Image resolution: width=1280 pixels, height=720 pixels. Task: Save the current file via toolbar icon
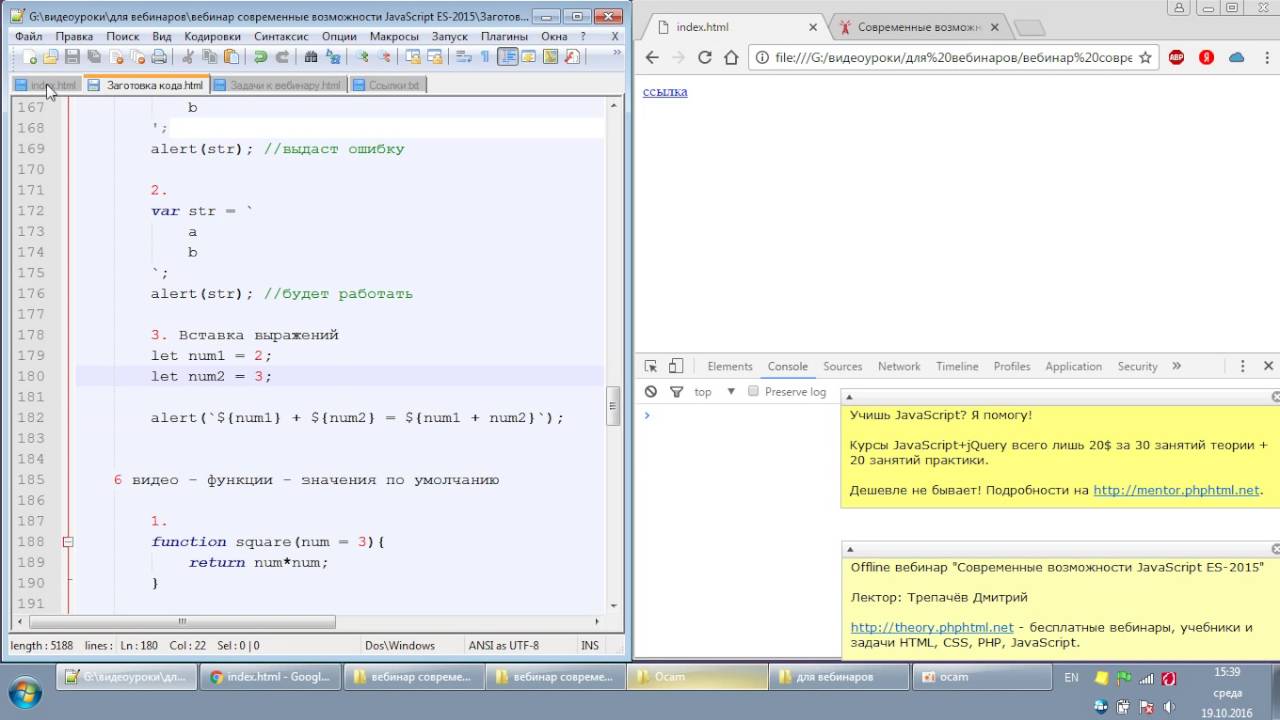tap(72, 57)
